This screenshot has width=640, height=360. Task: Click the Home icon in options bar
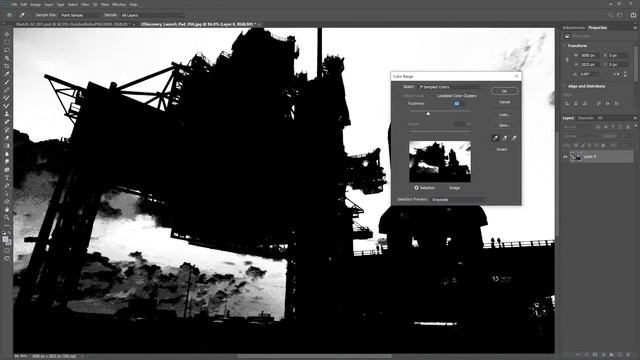(9, 15)
